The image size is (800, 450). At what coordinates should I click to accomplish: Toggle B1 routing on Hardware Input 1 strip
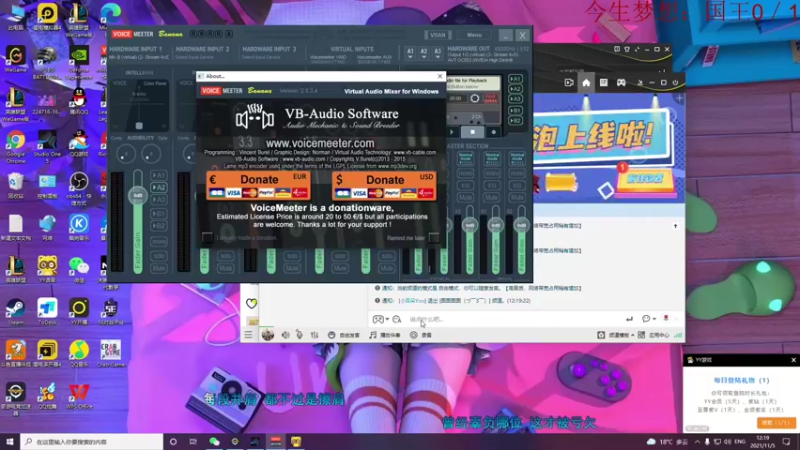click(x=159, y=213)
